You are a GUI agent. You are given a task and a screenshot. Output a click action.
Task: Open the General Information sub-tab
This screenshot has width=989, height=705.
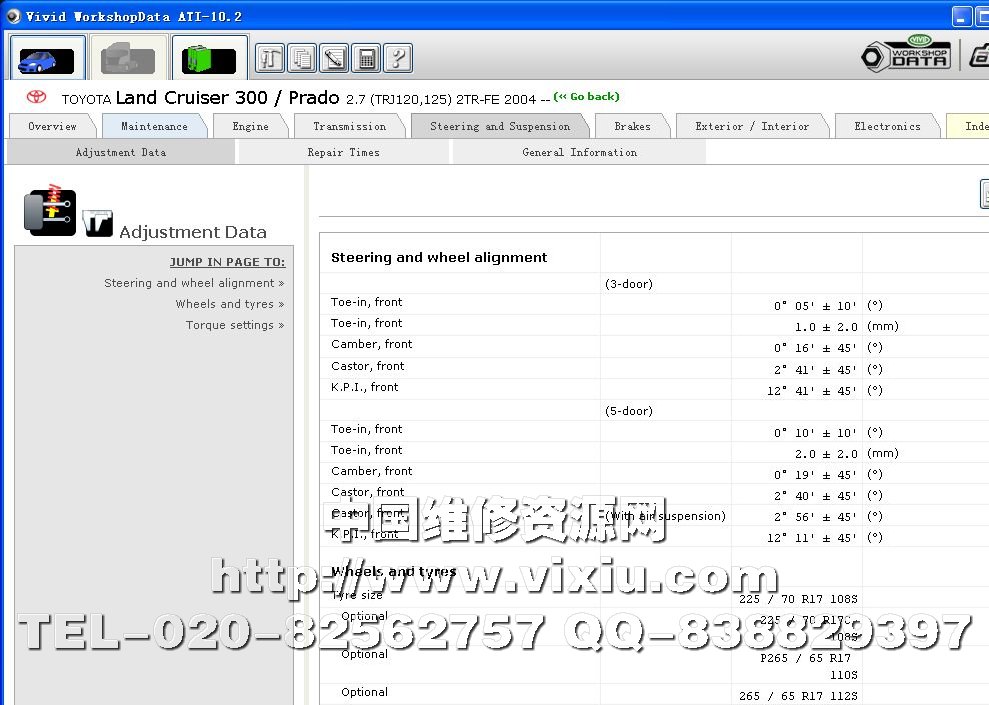pyautogui.click(x=579, y=153)
